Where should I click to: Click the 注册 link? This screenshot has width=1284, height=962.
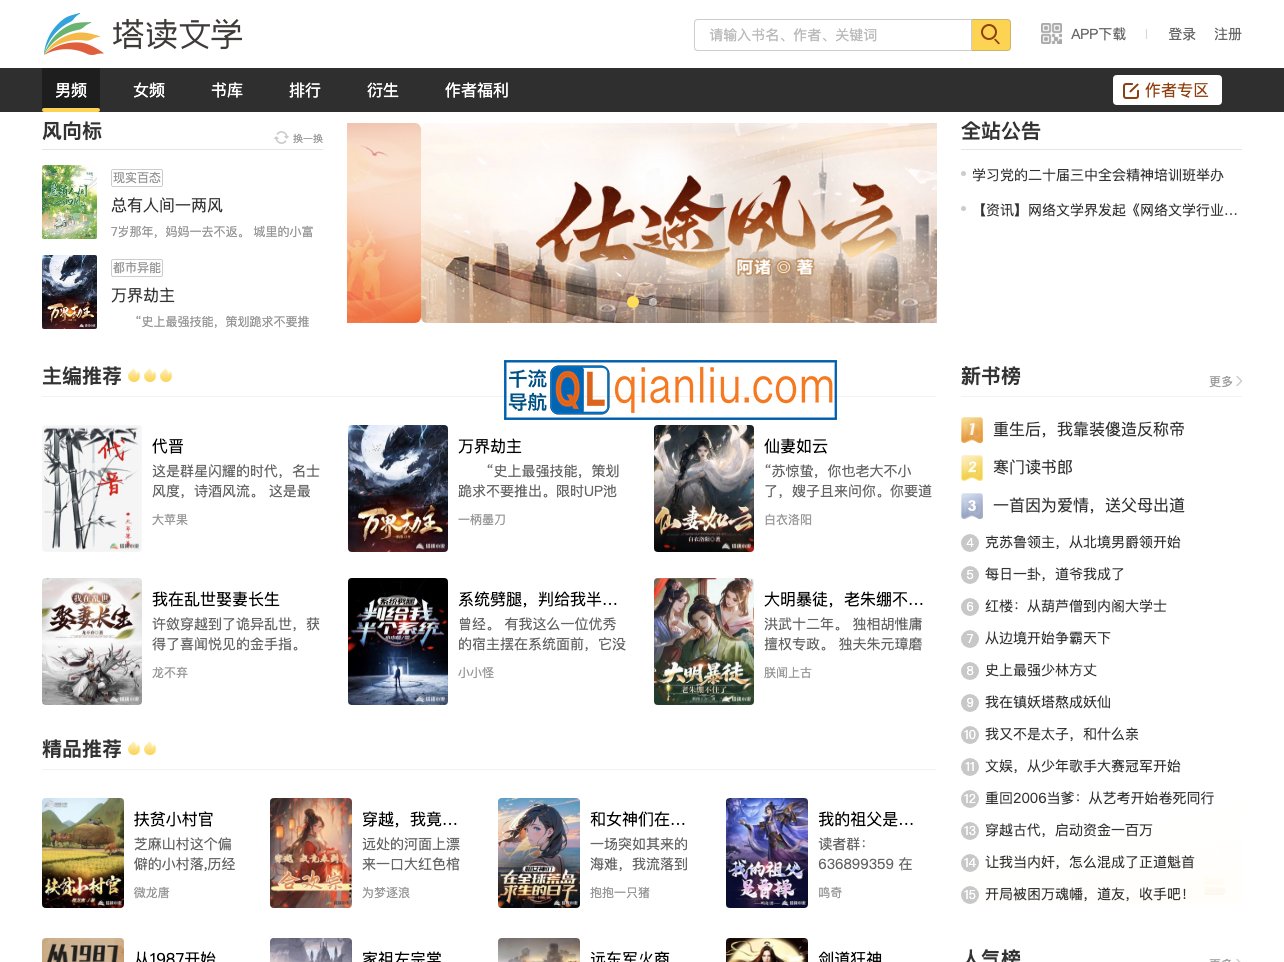pos(1227,33)
